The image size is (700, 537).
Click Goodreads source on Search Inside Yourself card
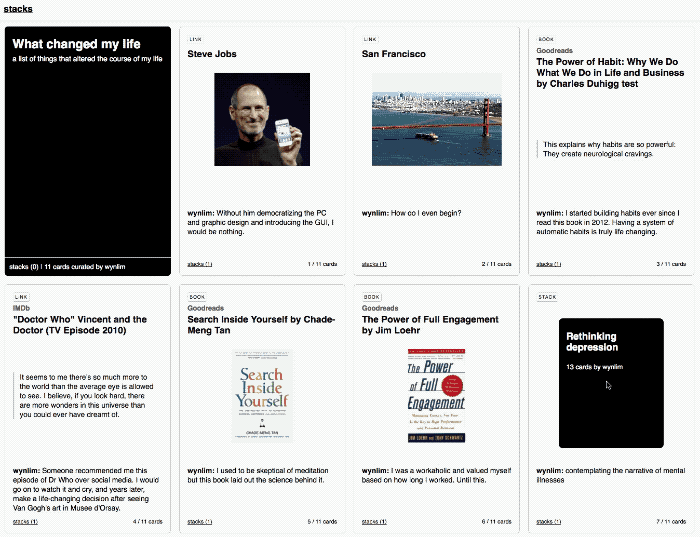pyautogui.click(x=205, y=308)
